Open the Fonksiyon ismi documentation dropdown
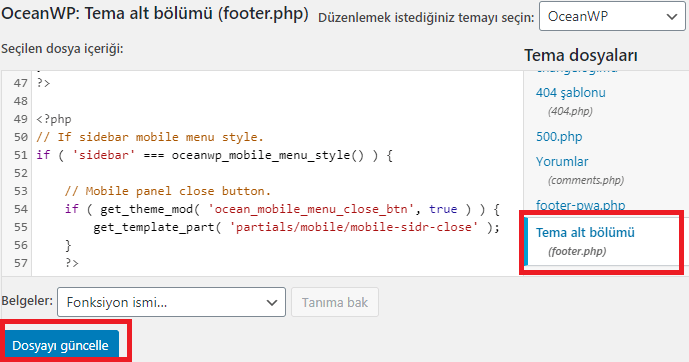The image size is (689, 362). [x=171, y=302]
